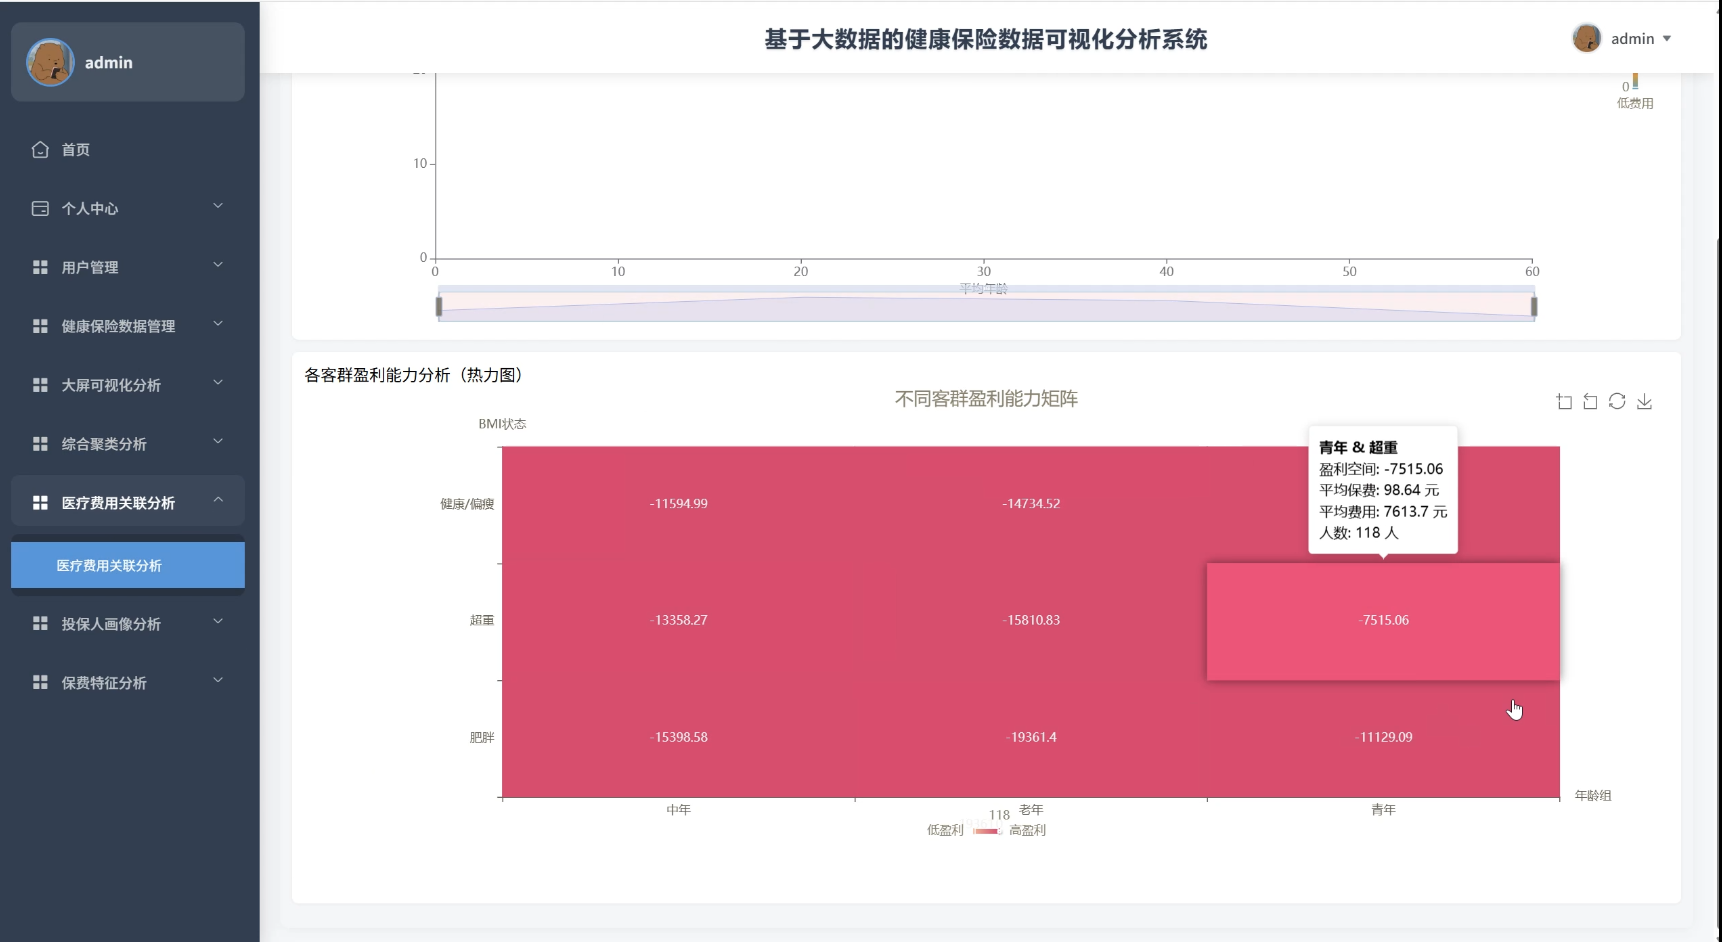Click heatmap cell with value -15398.58

coord(679,738)
